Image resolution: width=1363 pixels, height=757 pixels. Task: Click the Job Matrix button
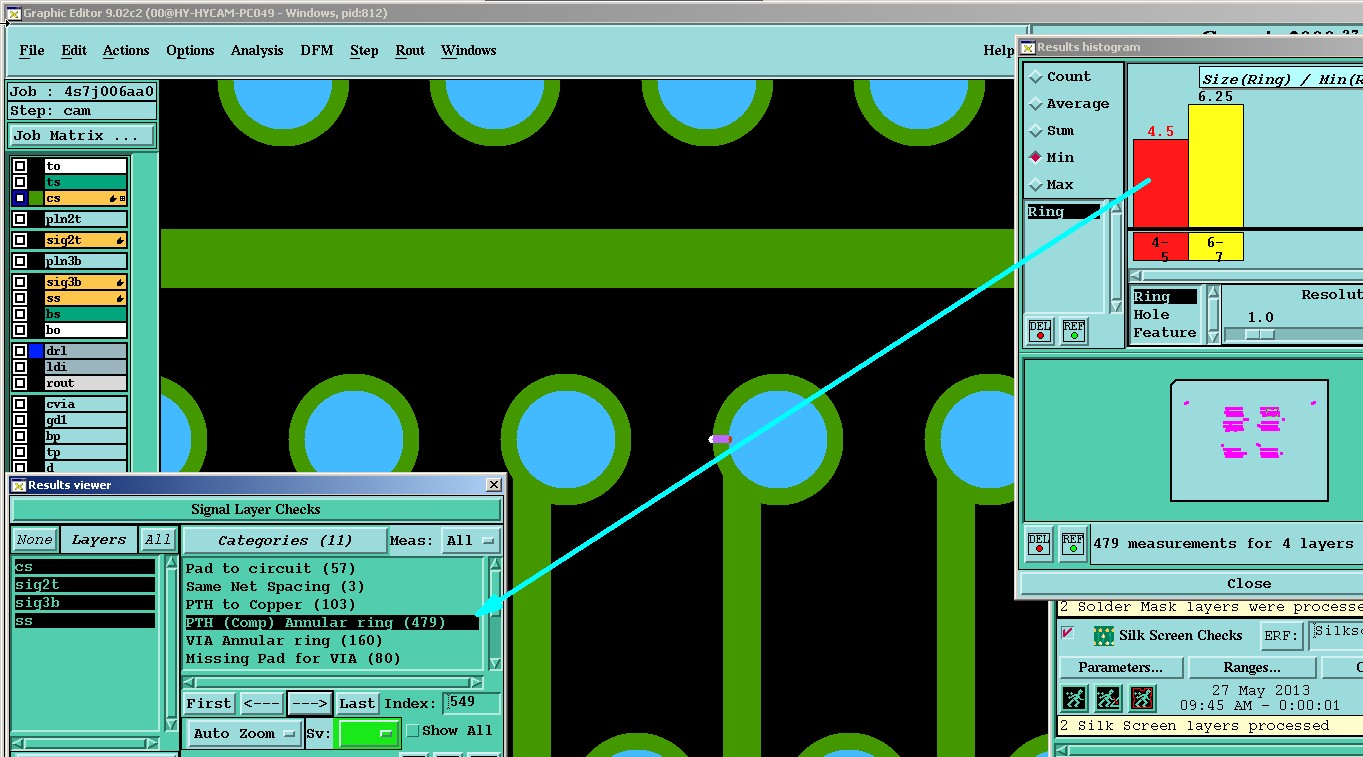(x=82, y=136)
